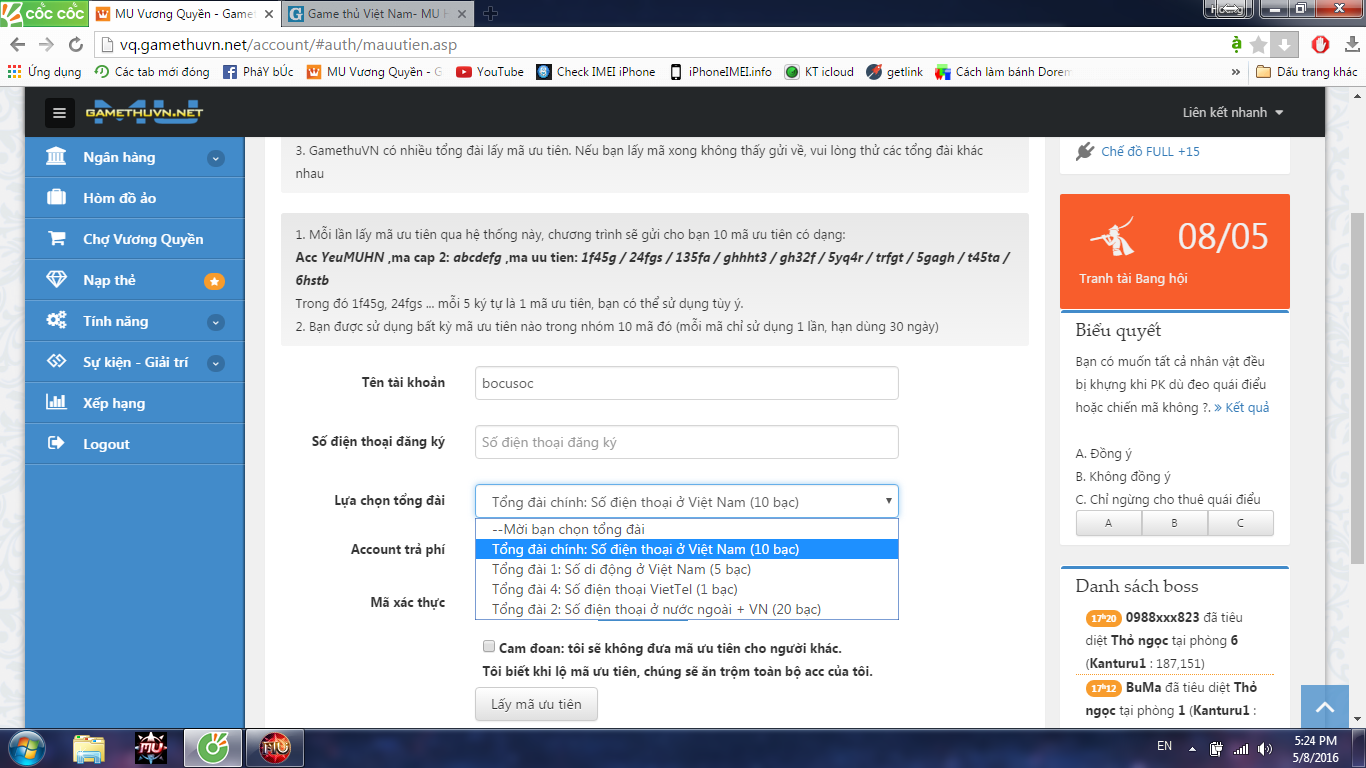Vote option A in Biểu quyết poll
Viewport: 1366px width, 768px height.
(1108, 523)
